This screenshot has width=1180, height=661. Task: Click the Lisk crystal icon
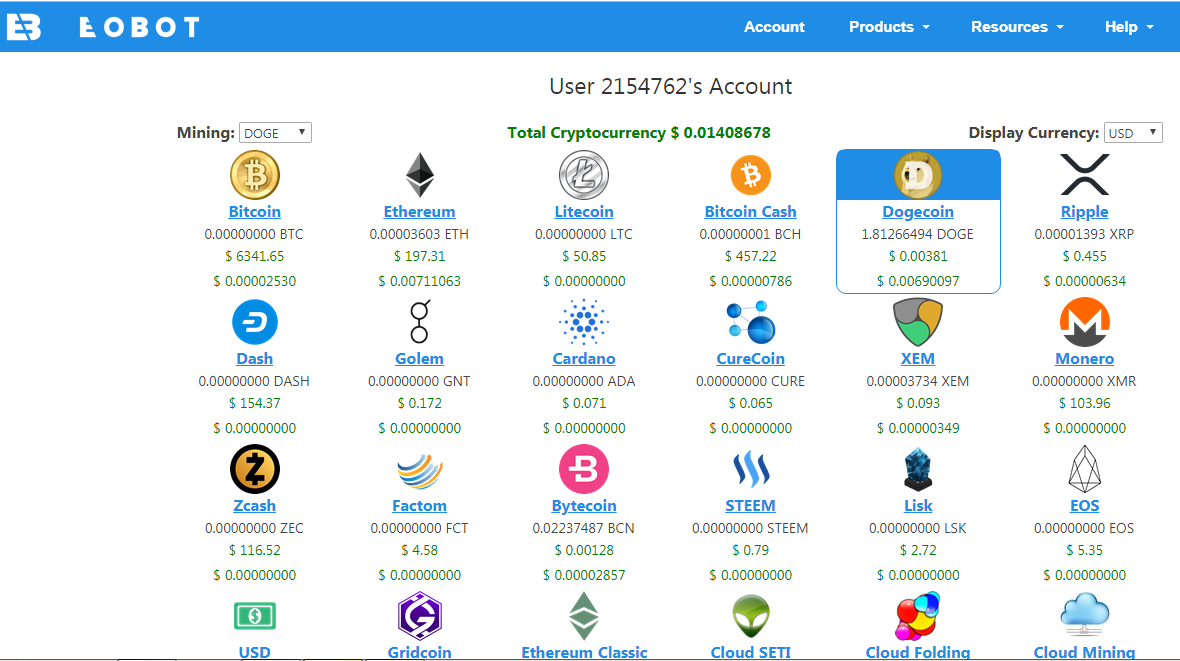point(917,468)
